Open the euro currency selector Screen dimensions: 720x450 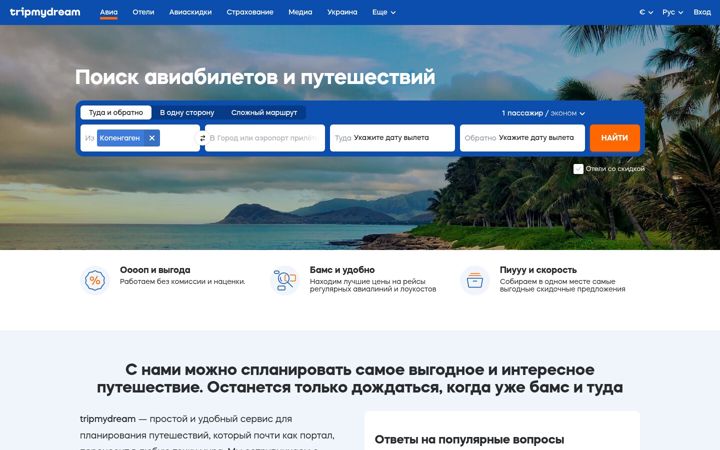coord(646,12)
